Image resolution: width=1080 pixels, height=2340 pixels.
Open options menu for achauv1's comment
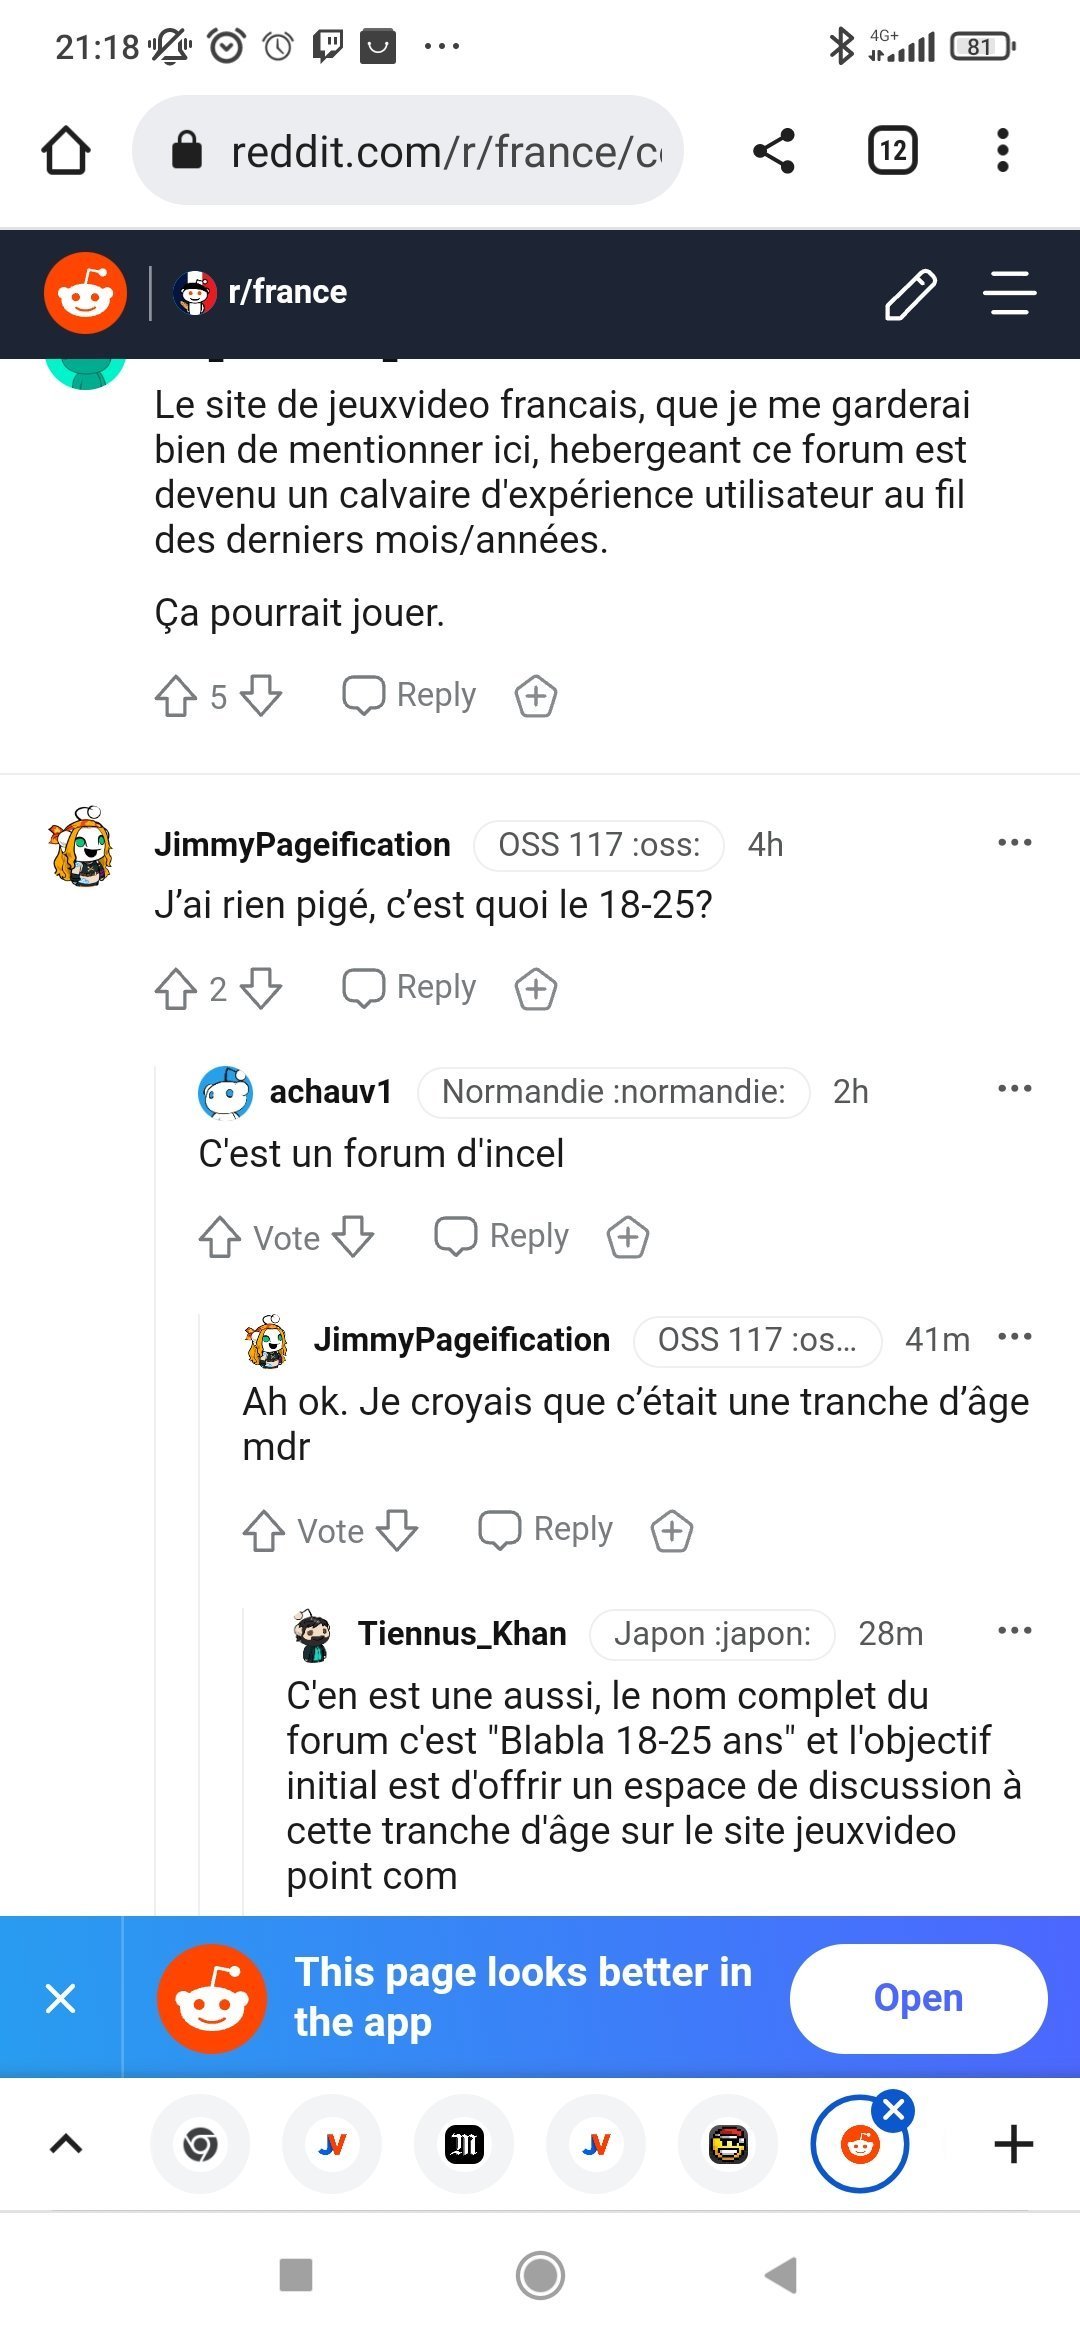pyautogui.click(x=1014, y=1089)
